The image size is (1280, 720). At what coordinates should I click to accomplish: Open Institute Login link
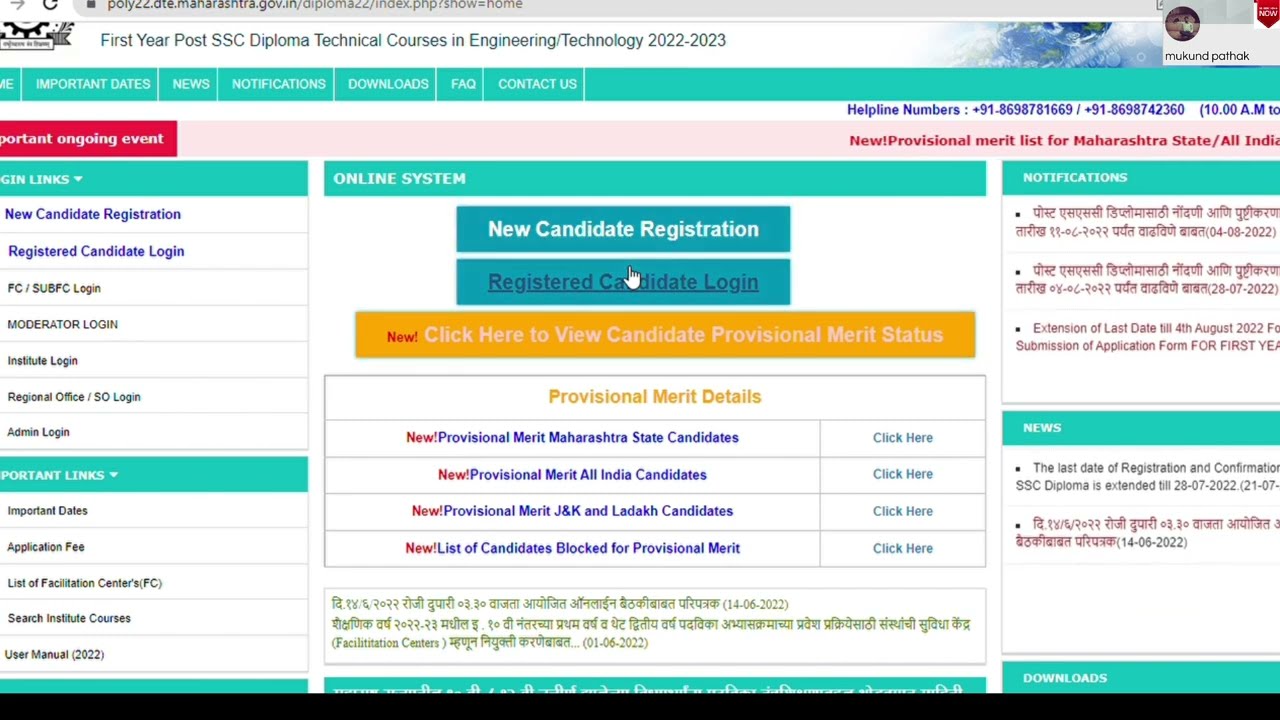pyautogui.click(x=42, y=360)
